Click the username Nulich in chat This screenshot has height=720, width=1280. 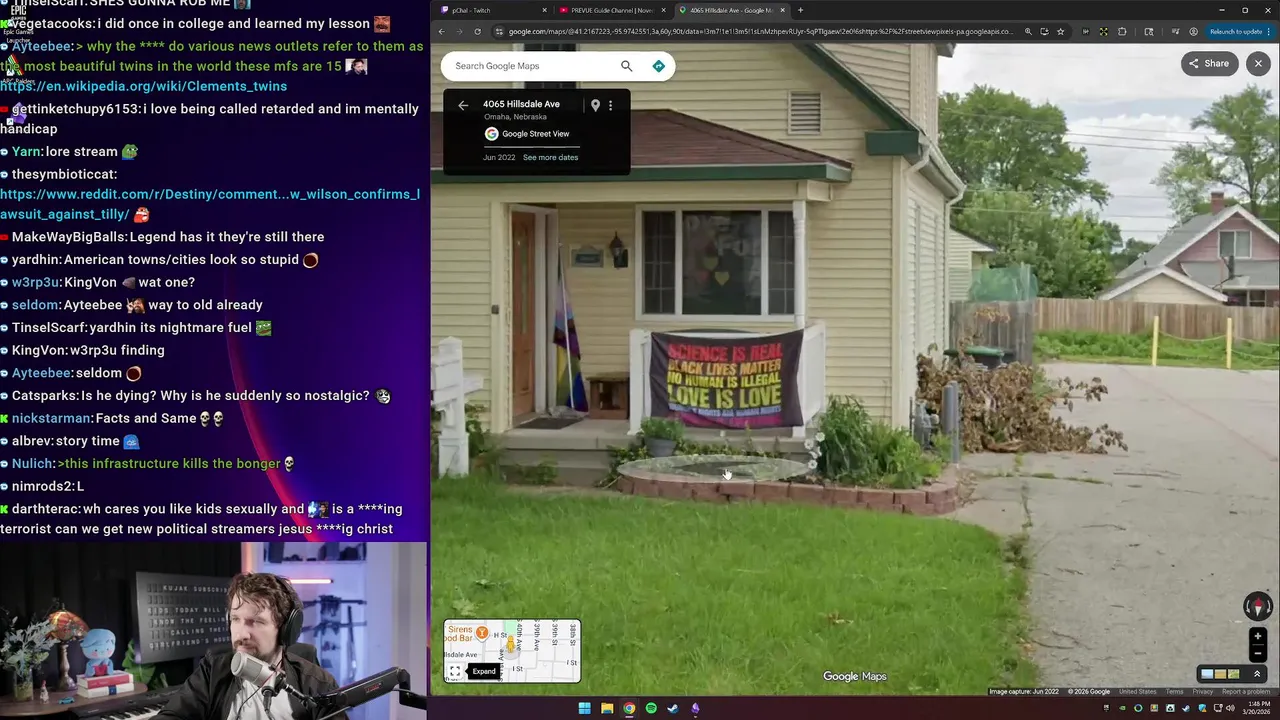pyautogui.click(x=33, y=464)
